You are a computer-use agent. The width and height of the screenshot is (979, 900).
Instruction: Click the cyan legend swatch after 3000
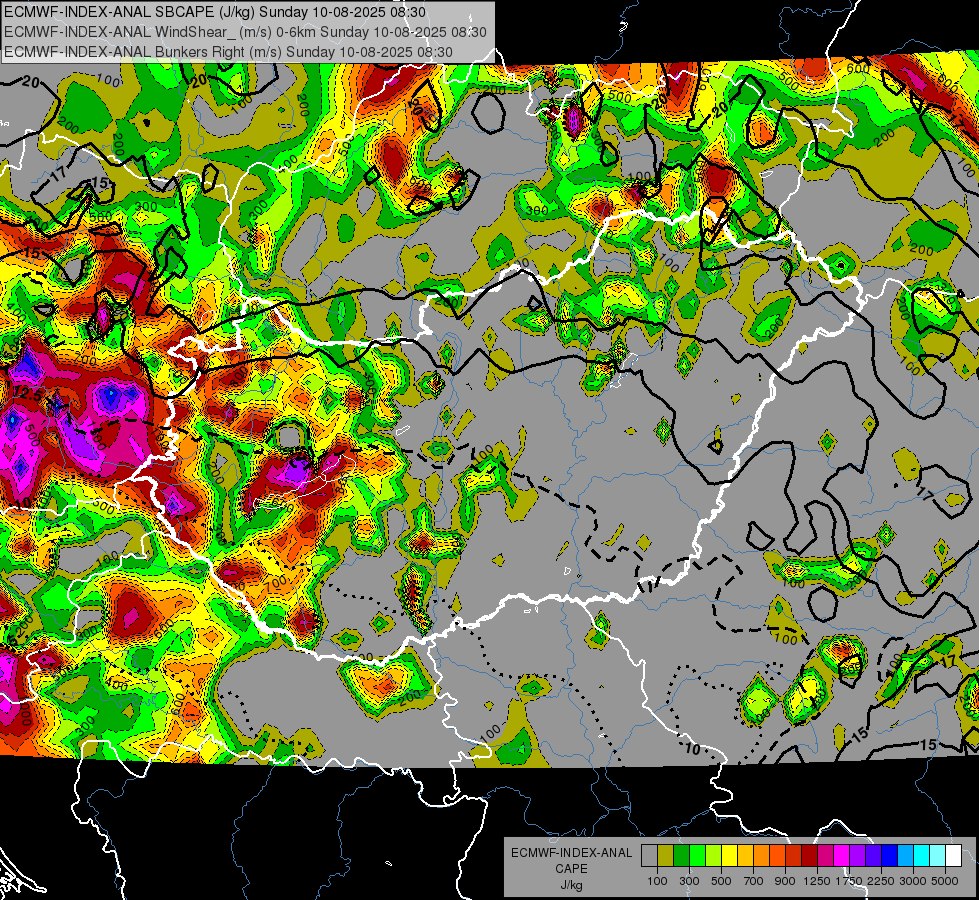pos(922,856)
